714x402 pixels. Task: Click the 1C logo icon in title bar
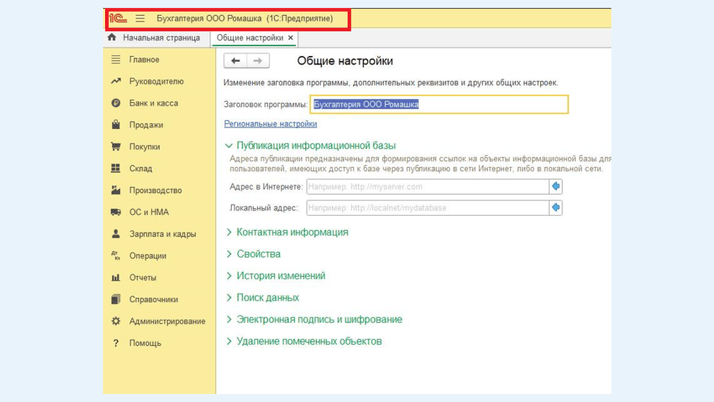118,18
